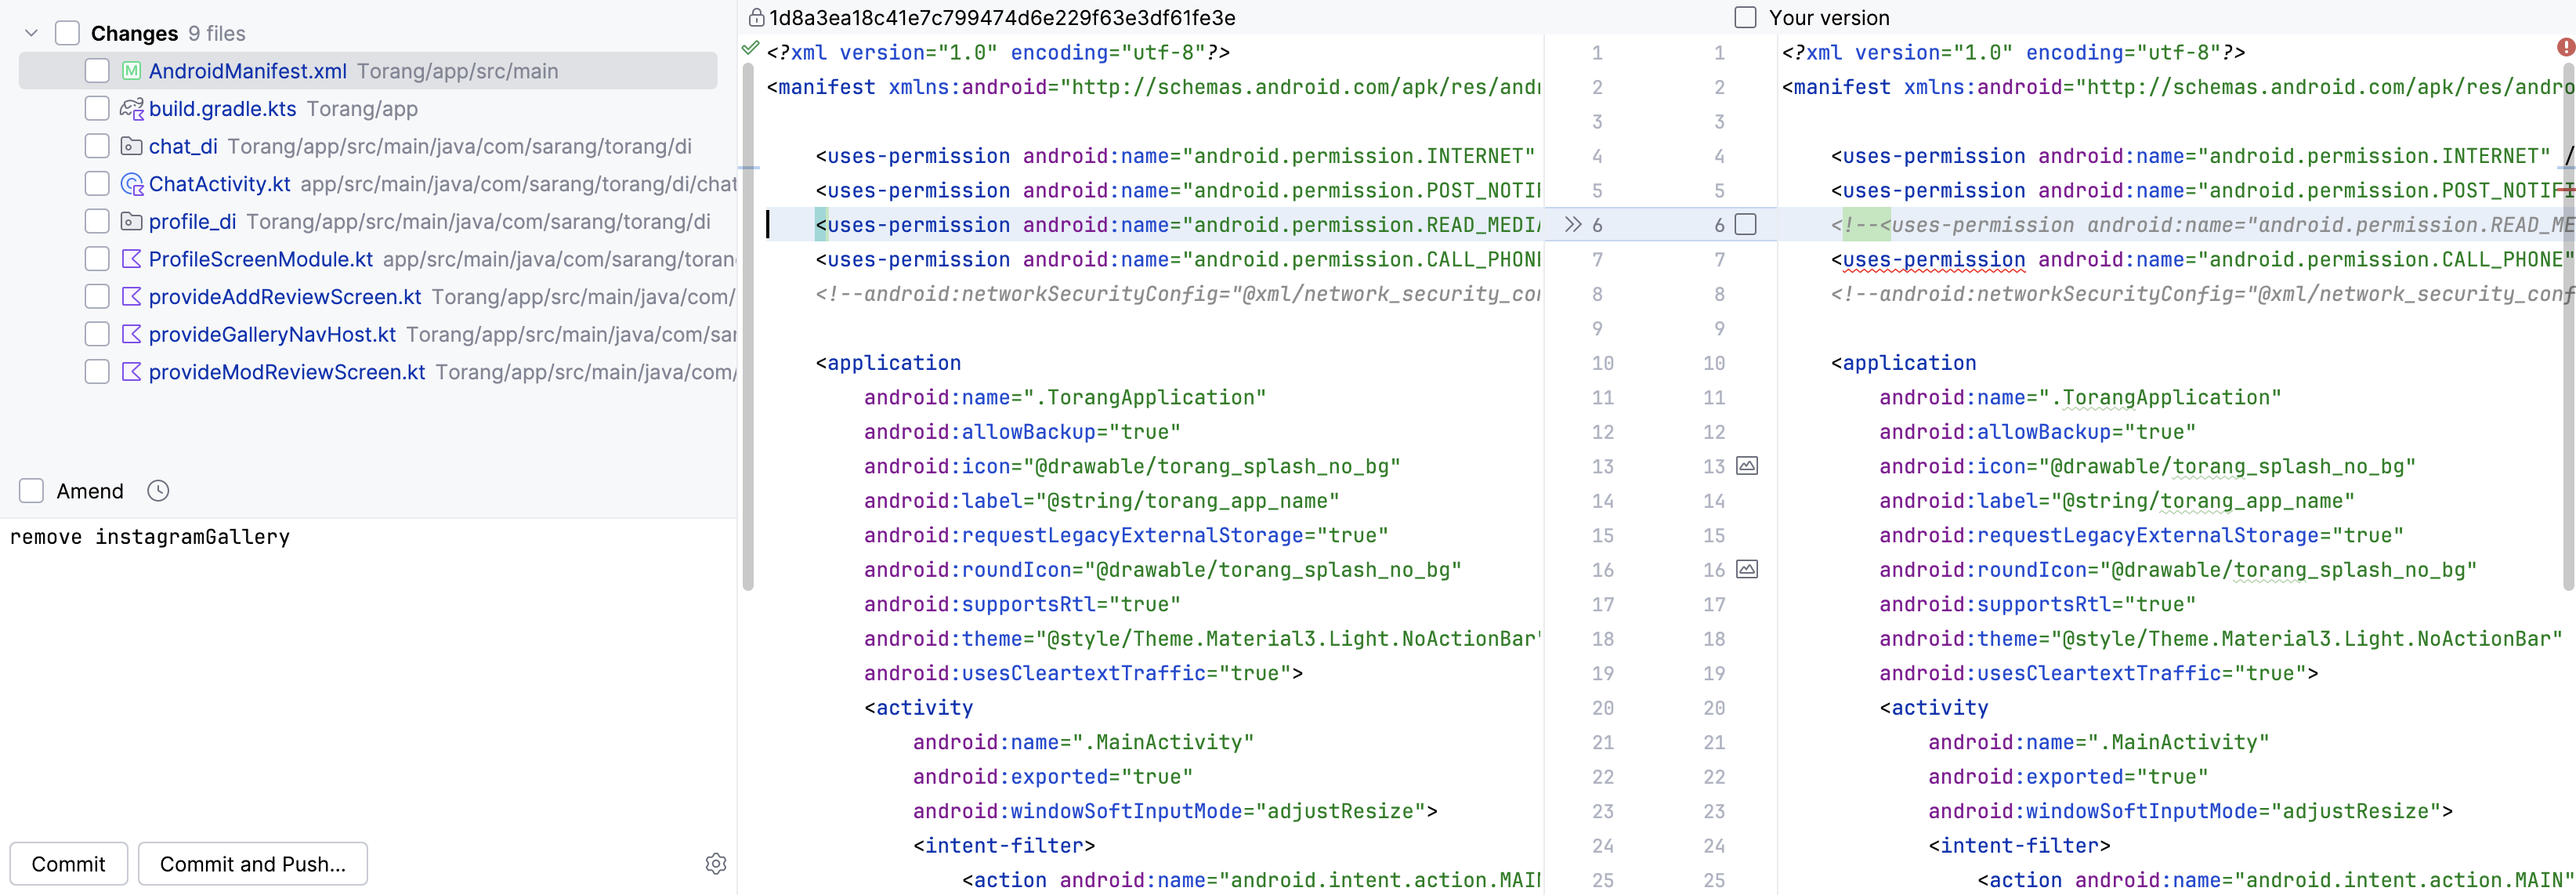Click green checkmark inspection icon in left editor
This screenshot has height=895, width=2576.
pos(750,48)
